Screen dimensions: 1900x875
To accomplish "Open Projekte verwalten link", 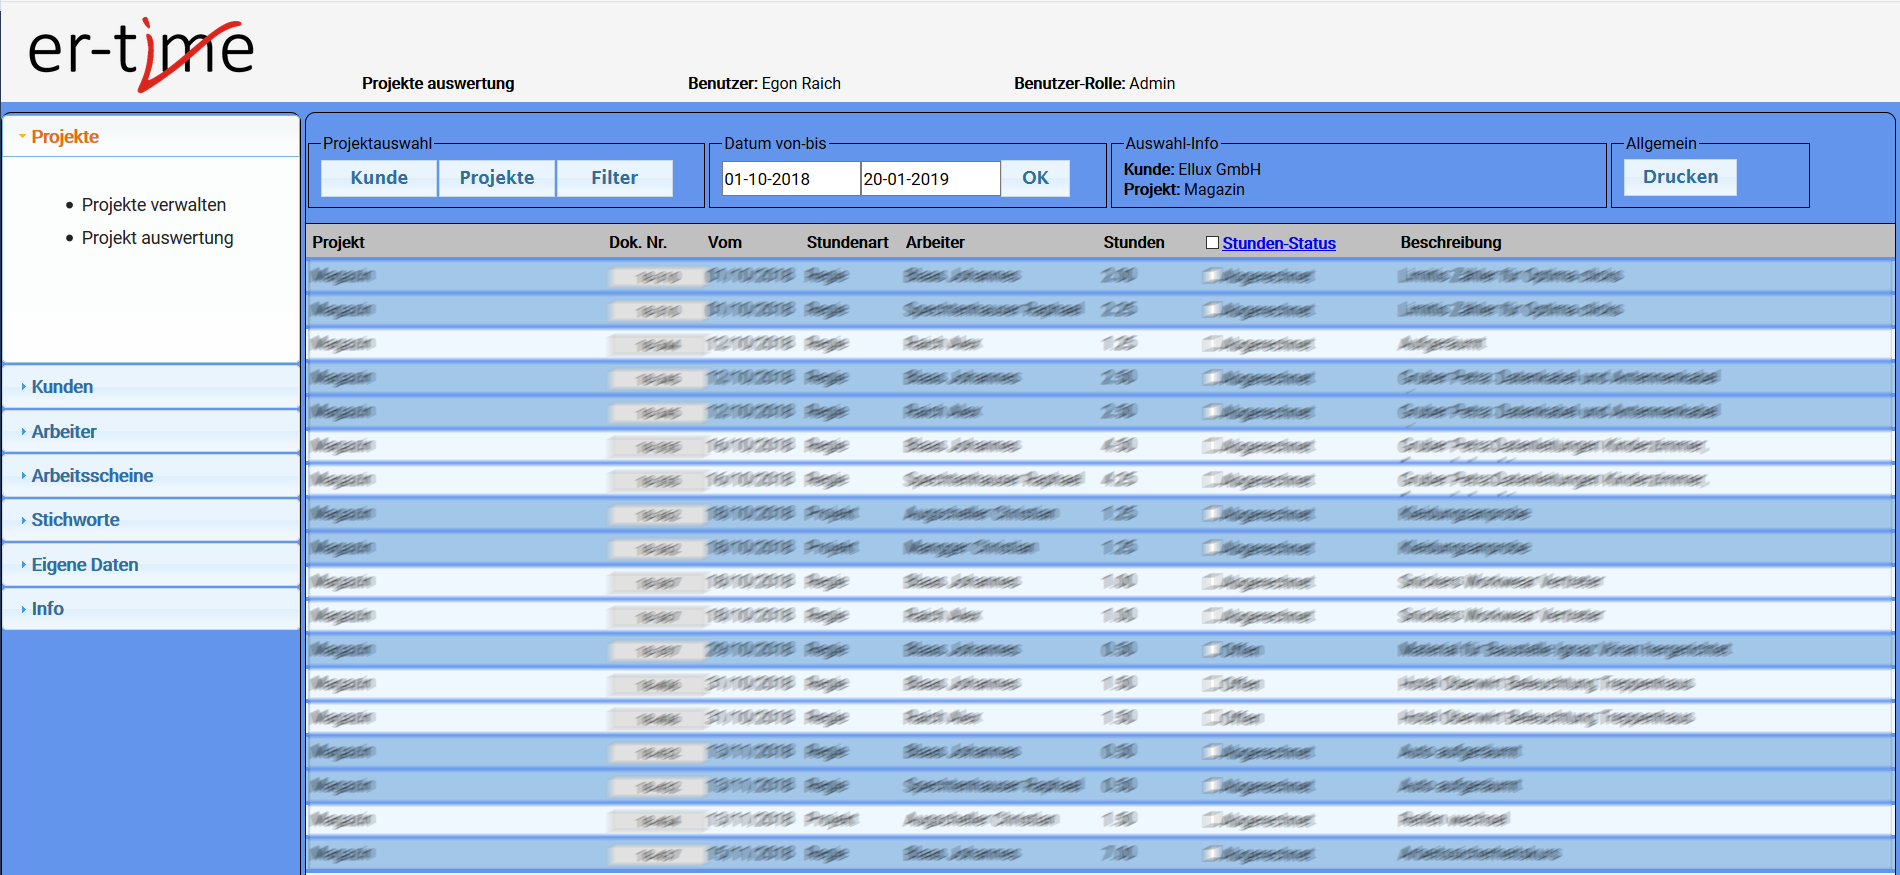I will click(154, 205).
